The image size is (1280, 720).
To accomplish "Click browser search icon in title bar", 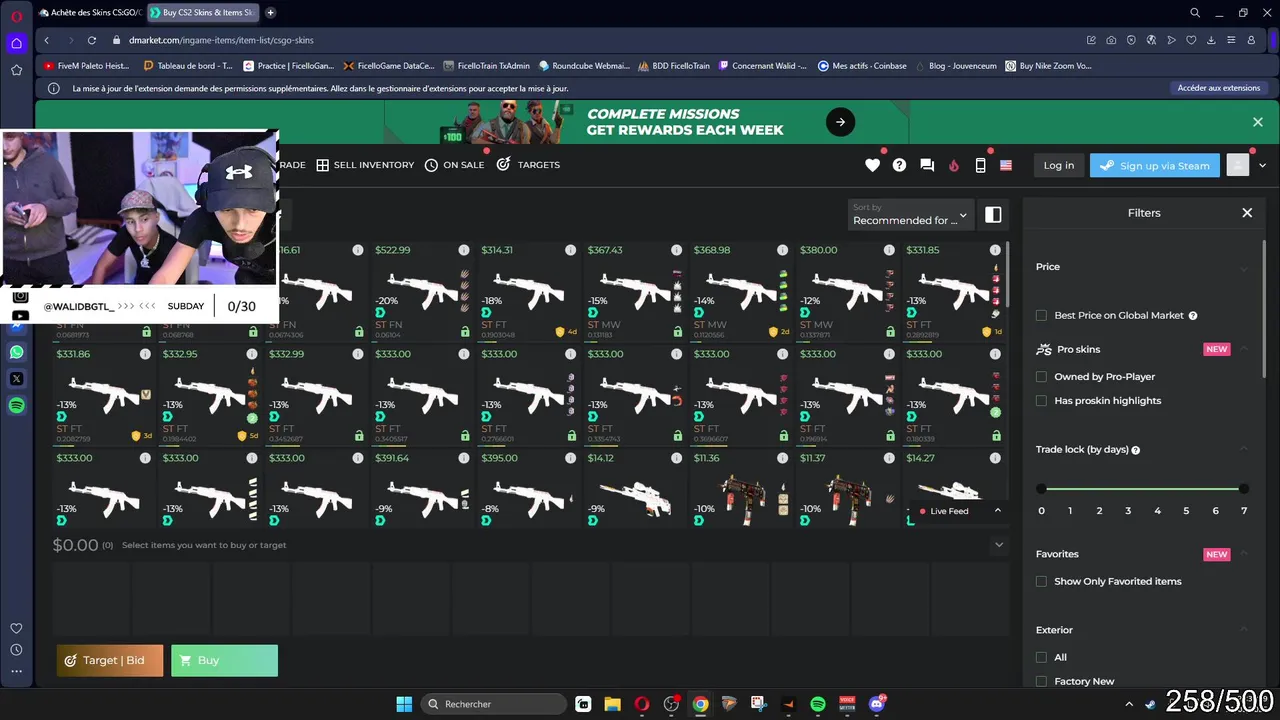I will [1195, 13].
